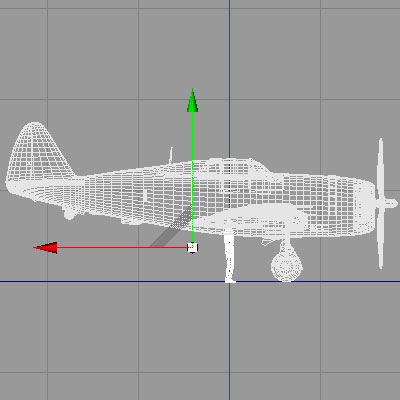
Task: Click the propeller spinner nose cone
Action: click(x=389, y=203)
